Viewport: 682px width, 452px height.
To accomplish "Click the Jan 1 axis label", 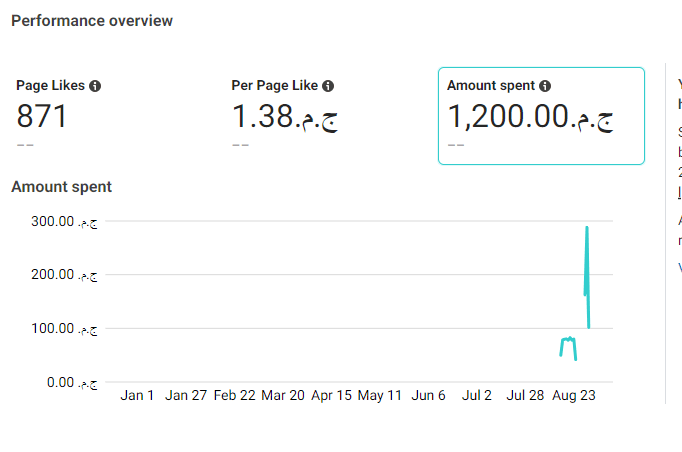I will pyautogui.click(x=137, y=395).
